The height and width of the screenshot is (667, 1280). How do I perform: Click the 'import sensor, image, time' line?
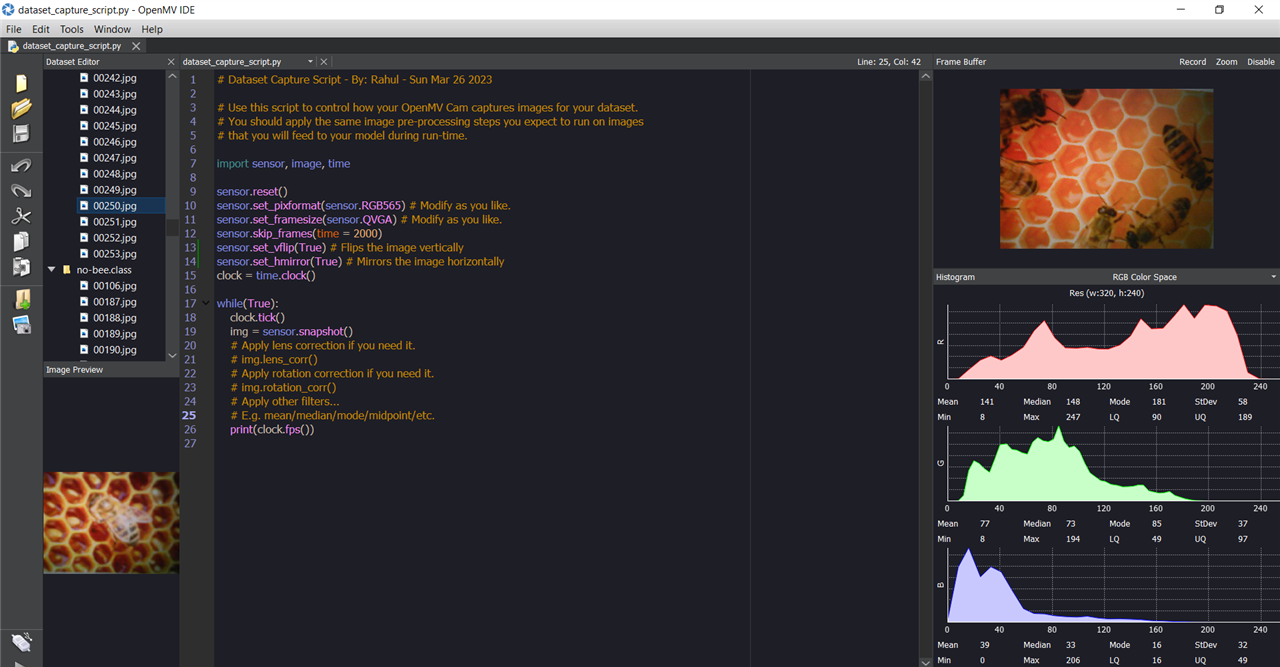point(283,163)
